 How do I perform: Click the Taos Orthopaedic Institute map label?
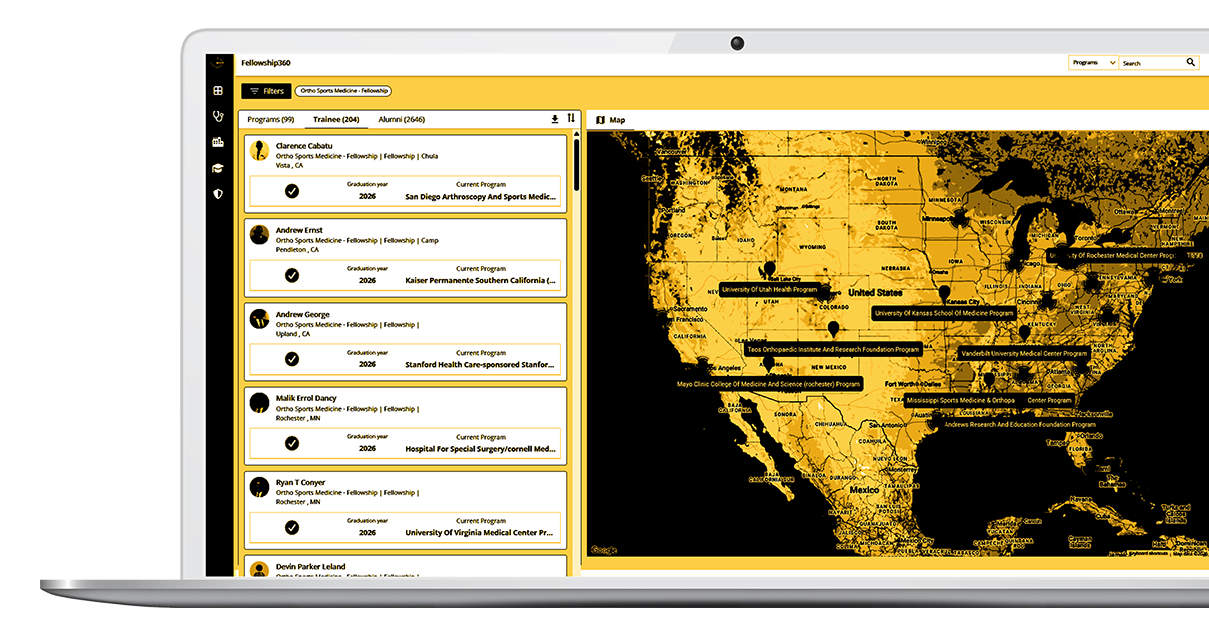[833, 350]
